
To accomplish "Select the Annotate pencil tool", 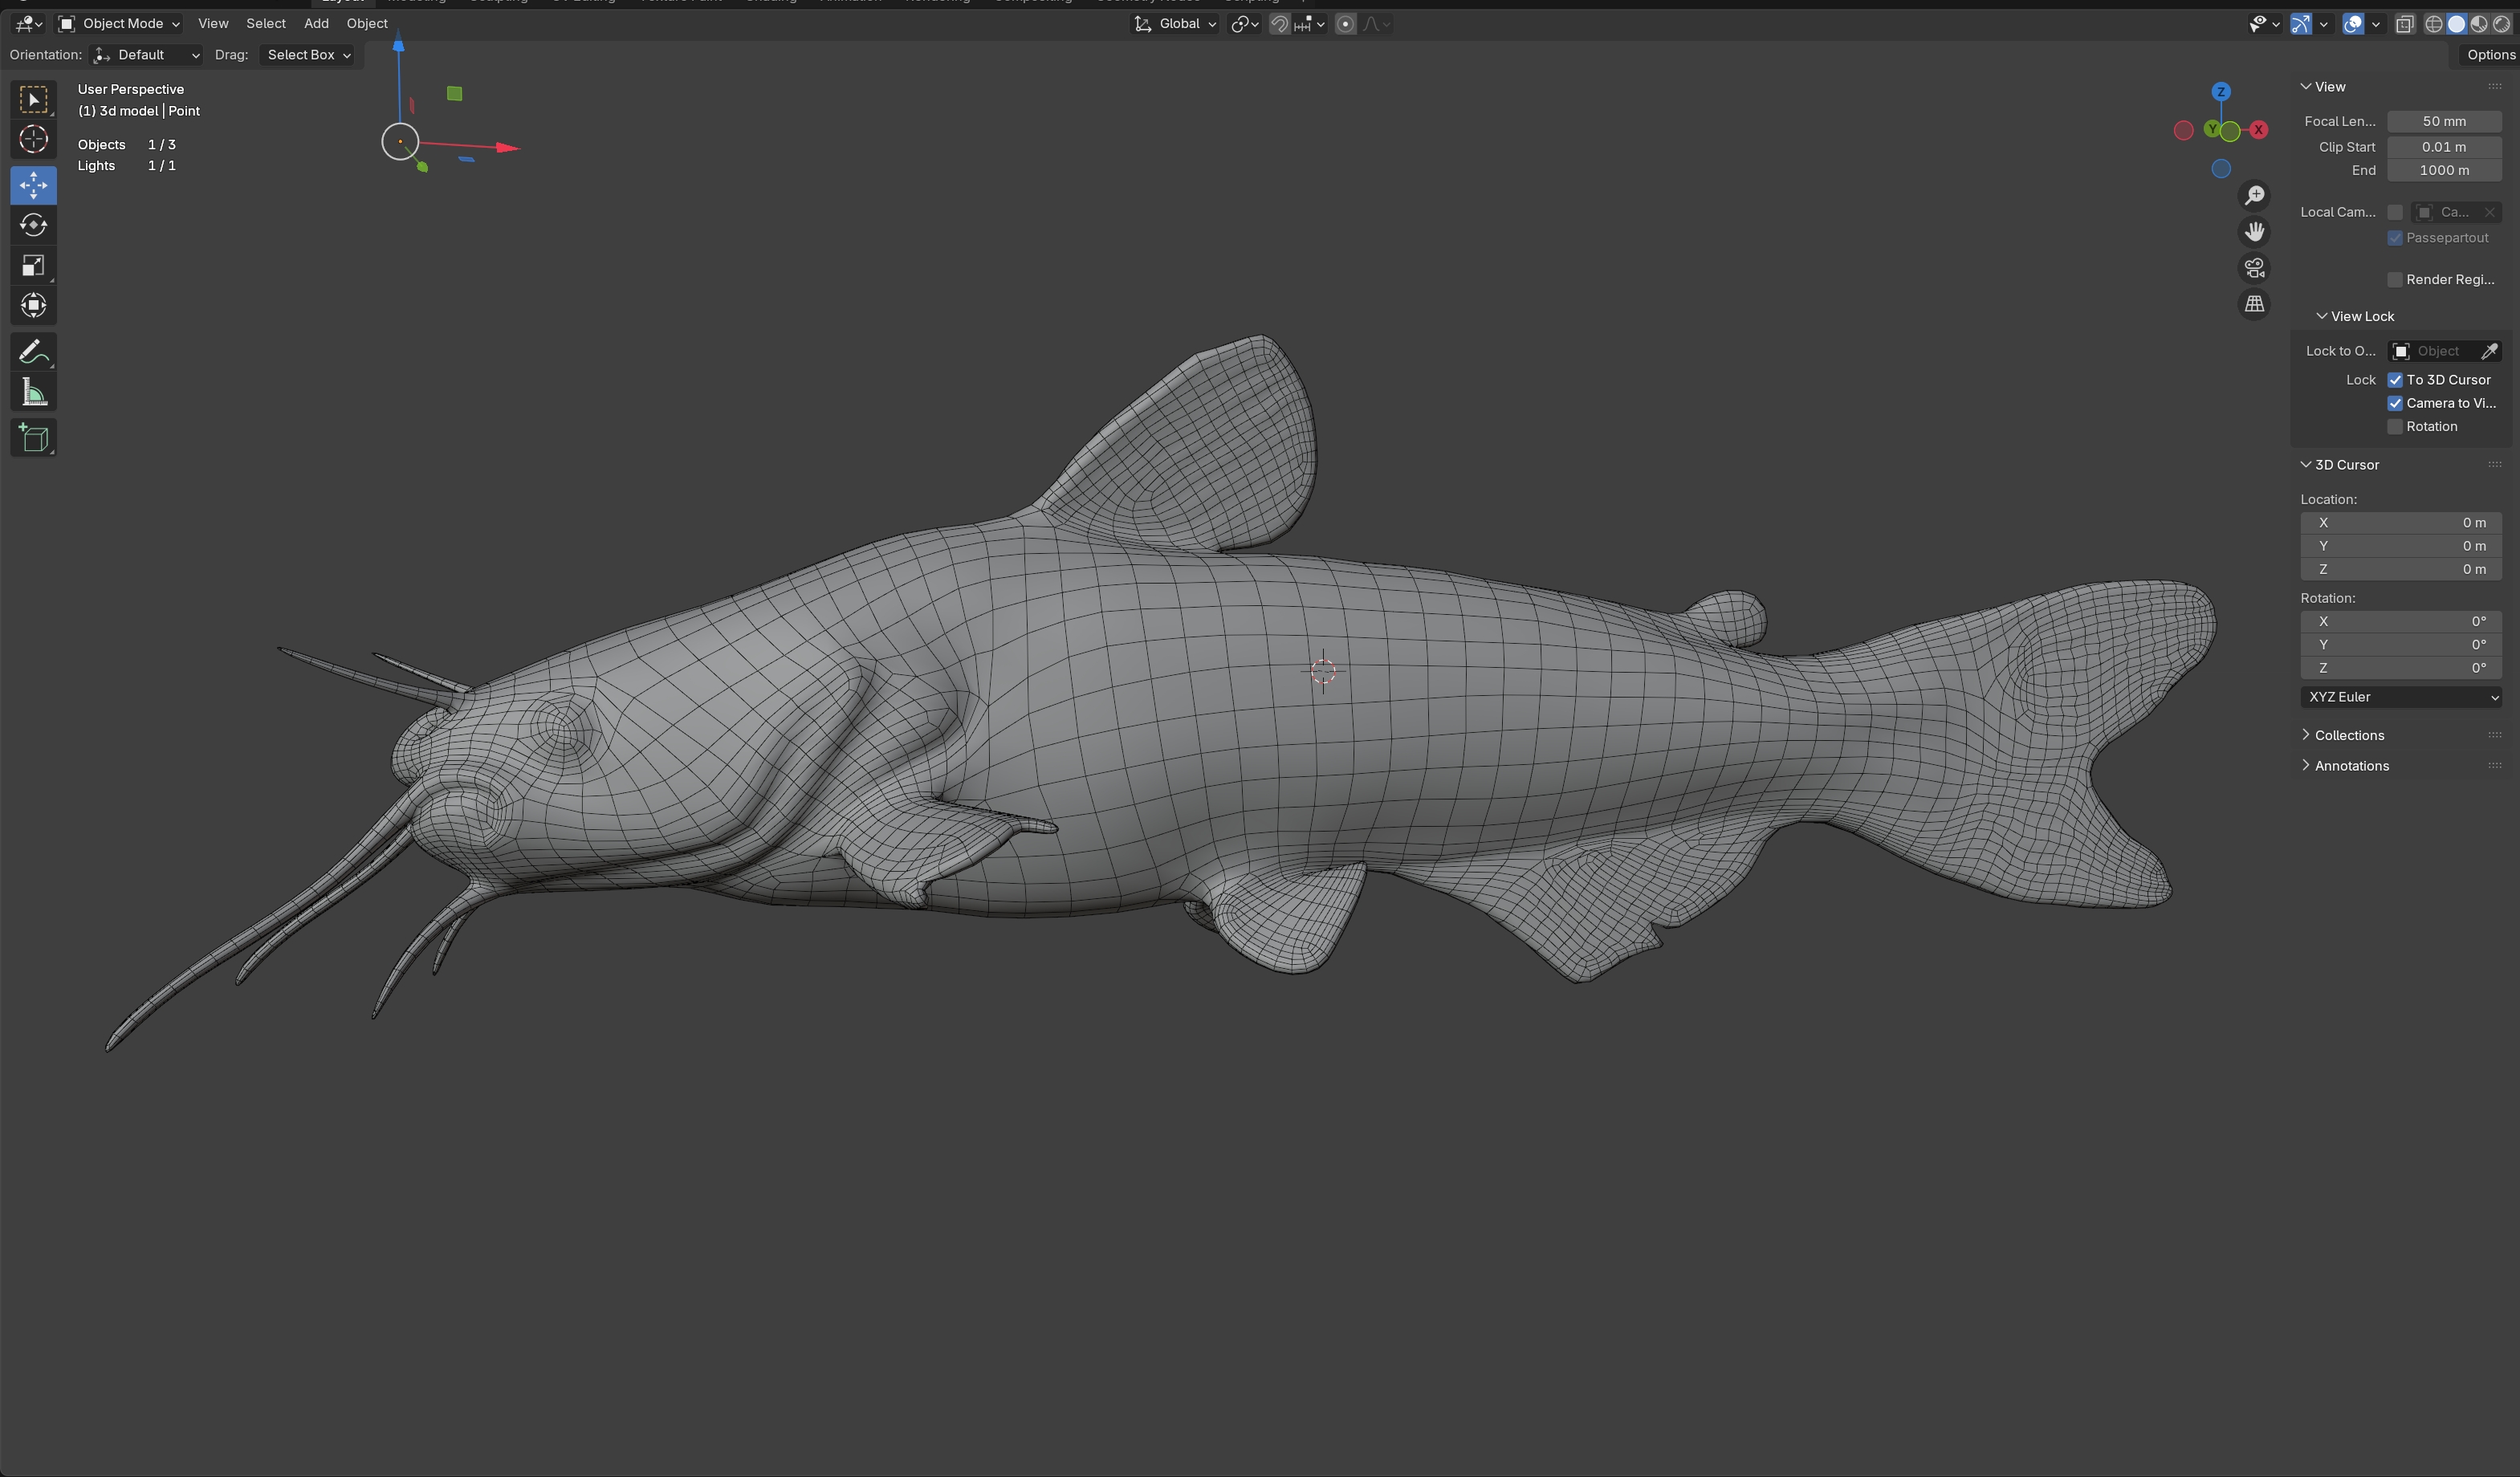I will [33, 352].
